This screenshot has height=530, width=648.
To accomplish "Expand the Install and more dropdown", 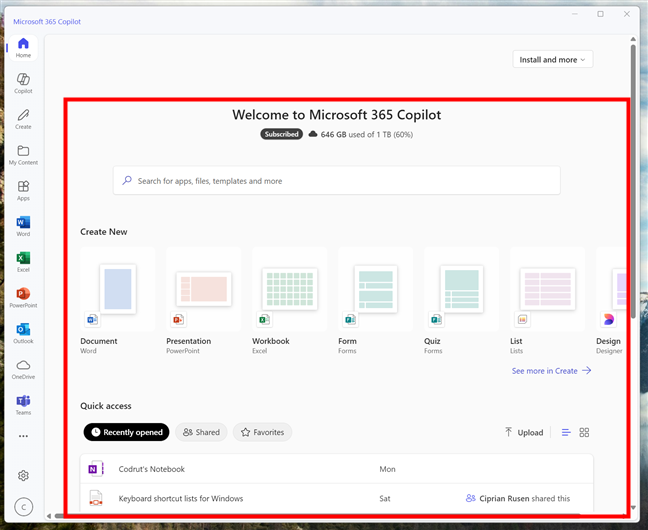I will pyautogui.click(x=553, y=60).
